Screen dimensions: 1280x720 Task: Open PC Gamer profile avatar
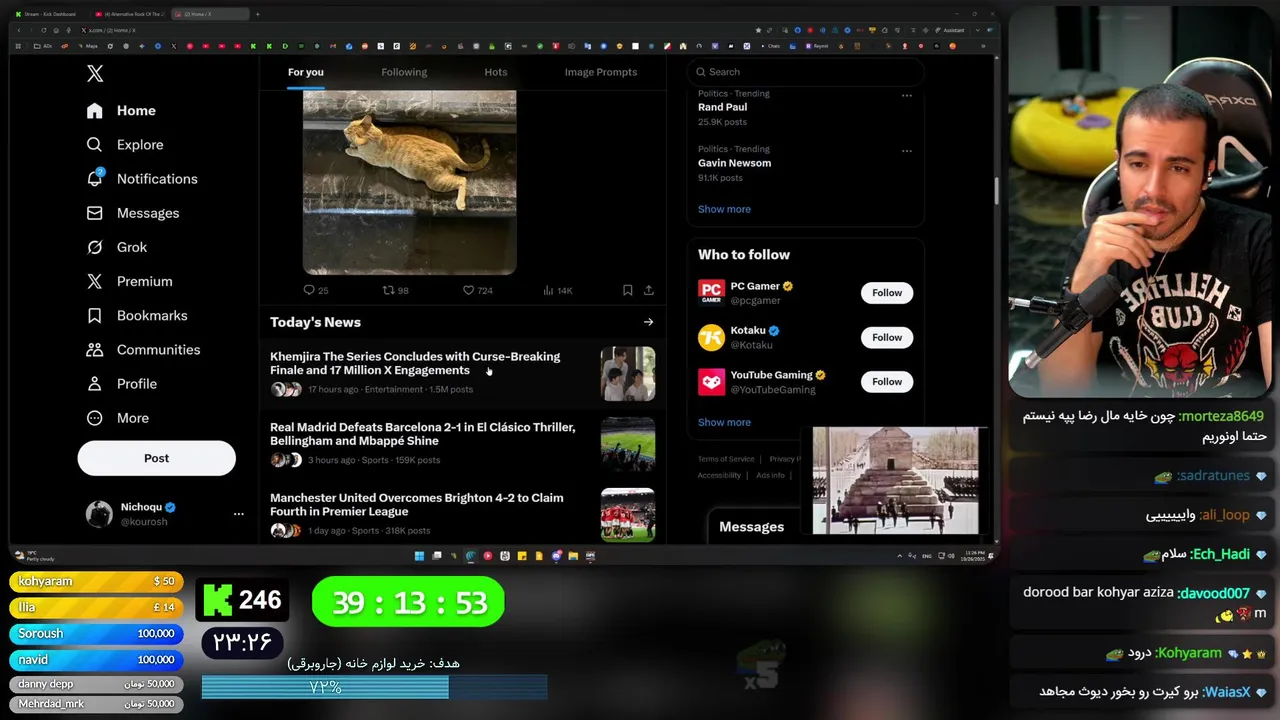pyautogui.click(x=711, y=293)
